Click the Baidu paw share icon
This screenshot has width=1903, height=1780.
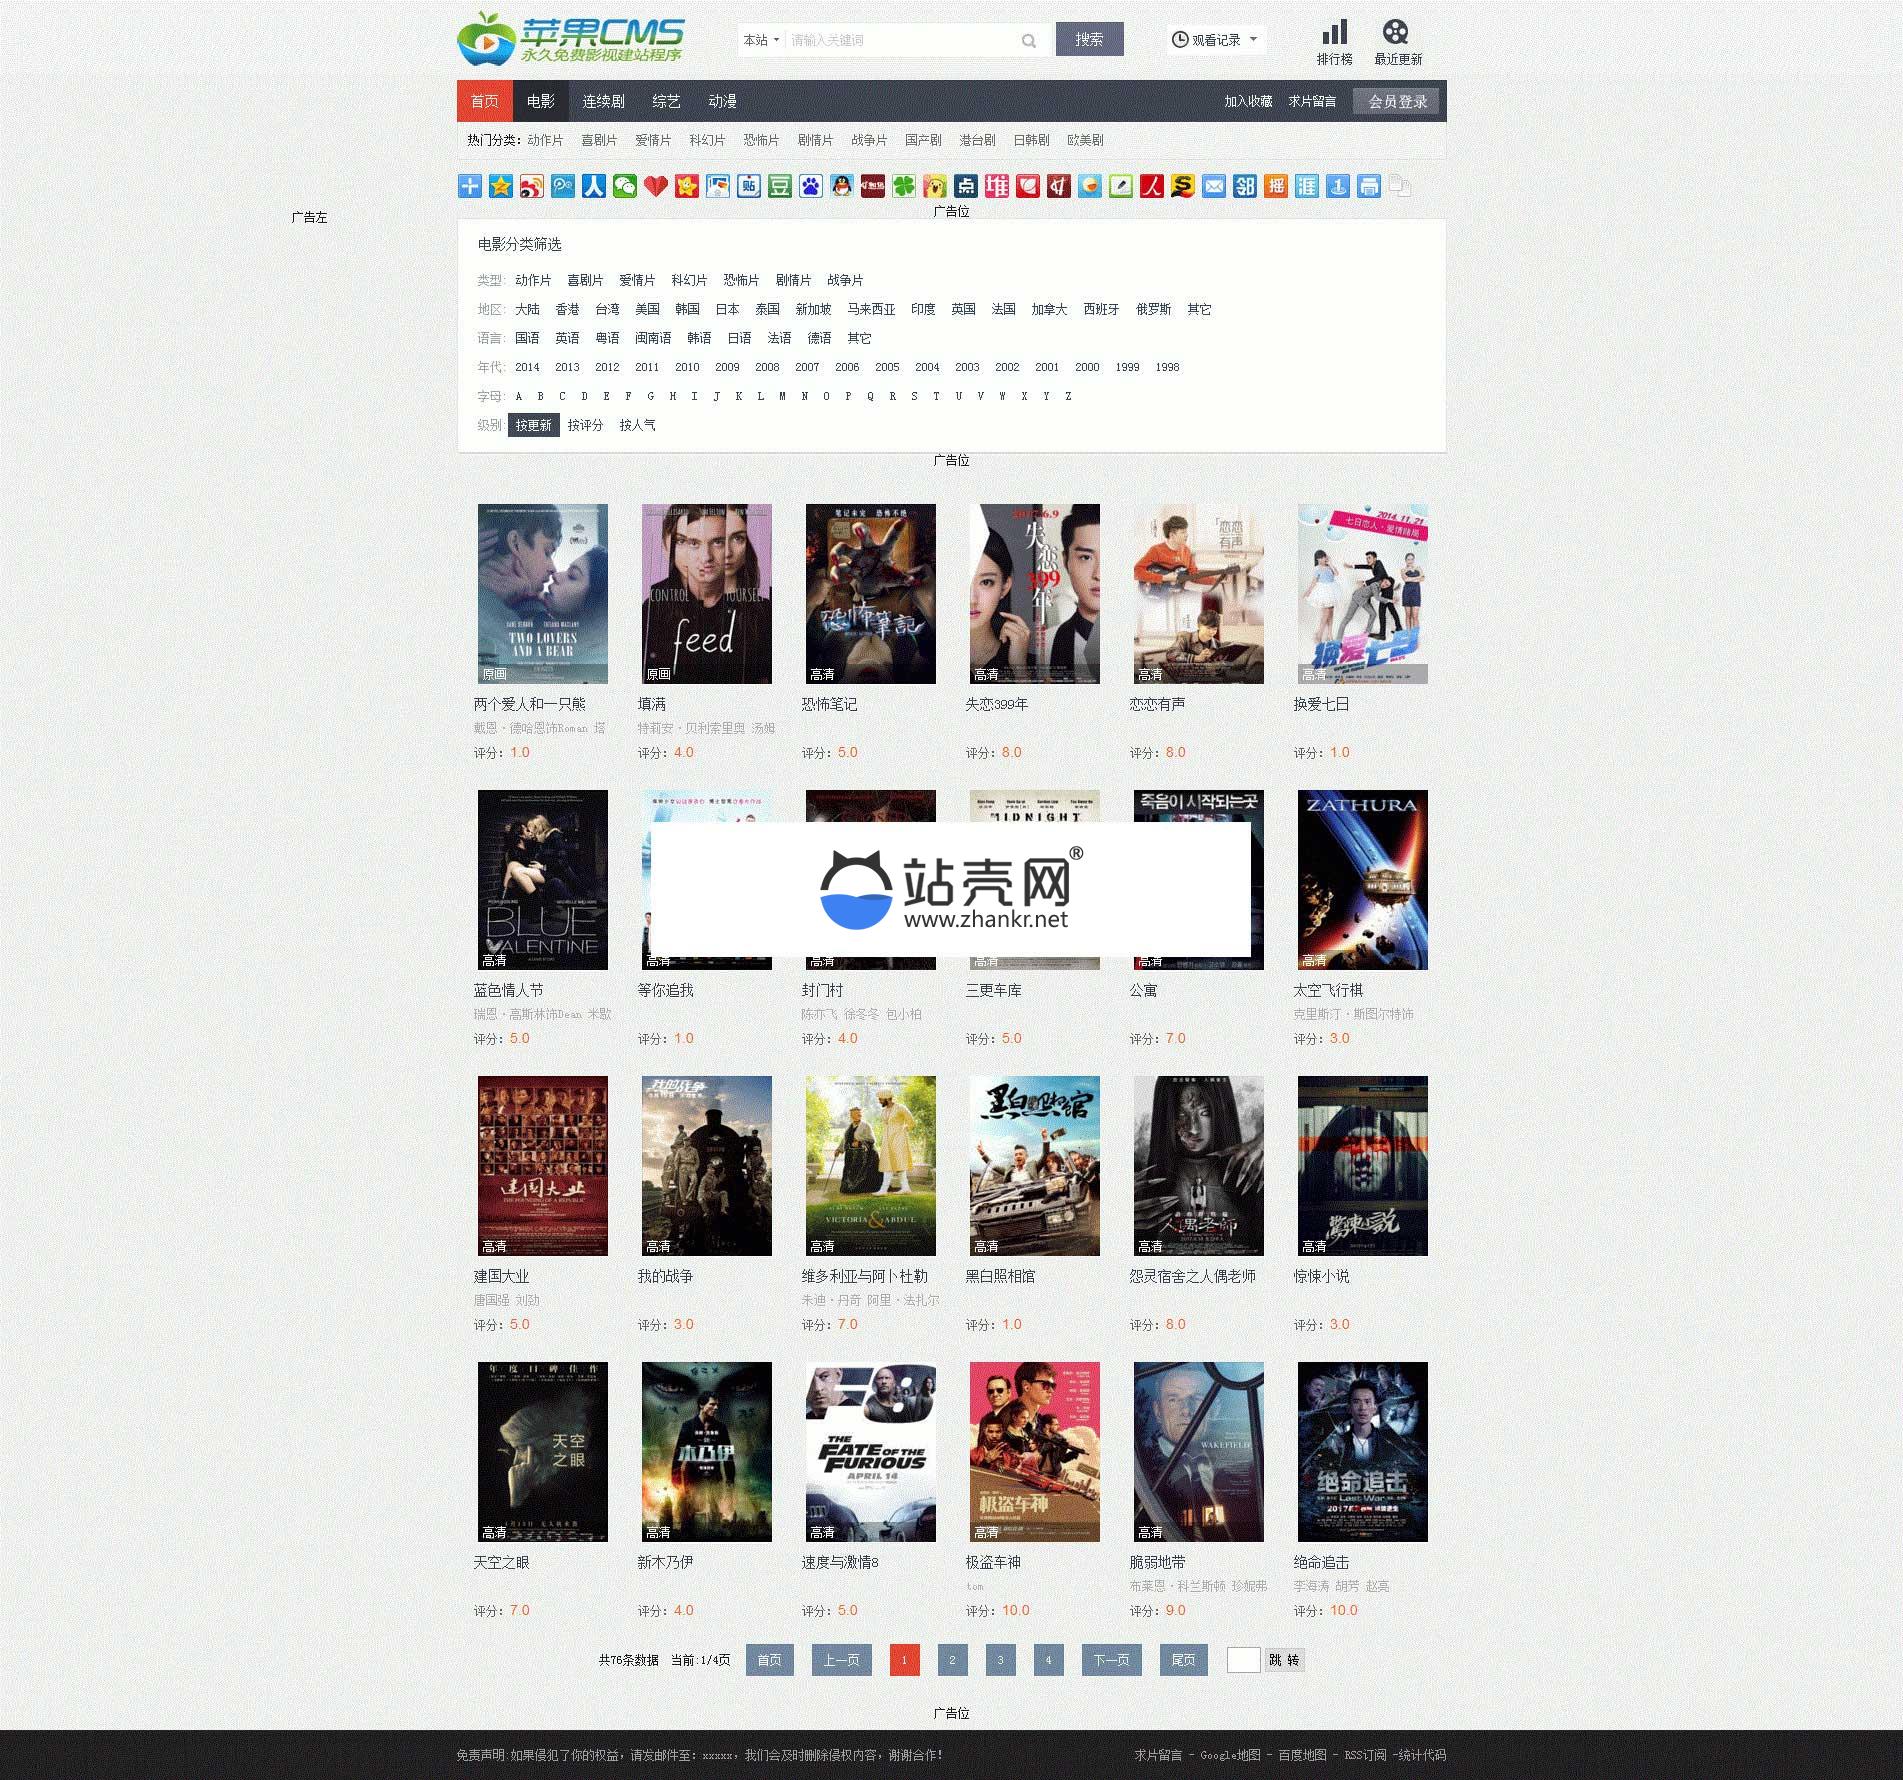[810, 186]
